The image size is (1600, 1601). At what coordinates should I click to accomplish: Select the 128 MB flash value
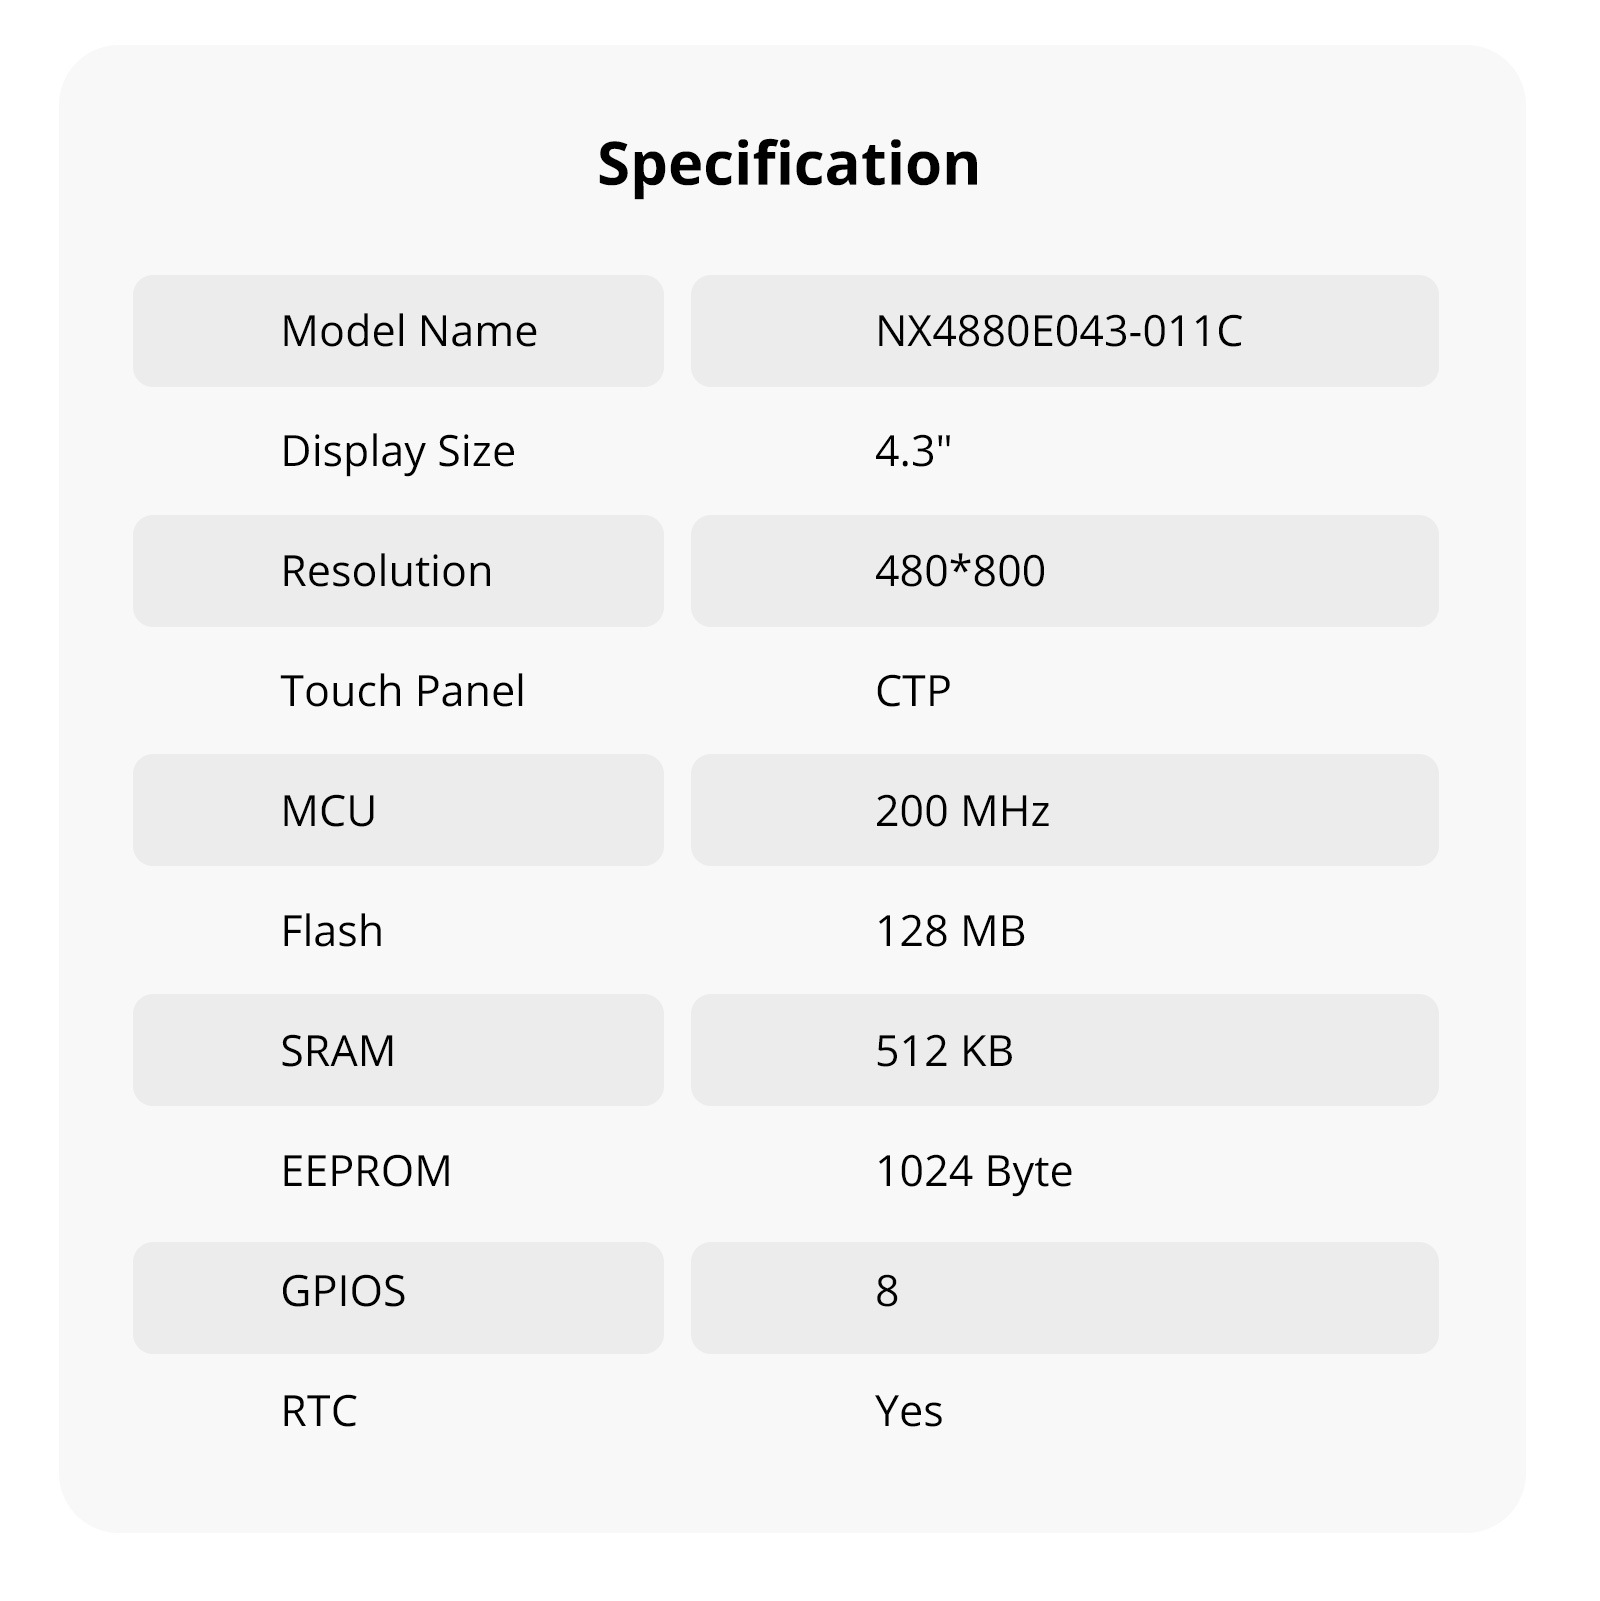pos(950,931)
